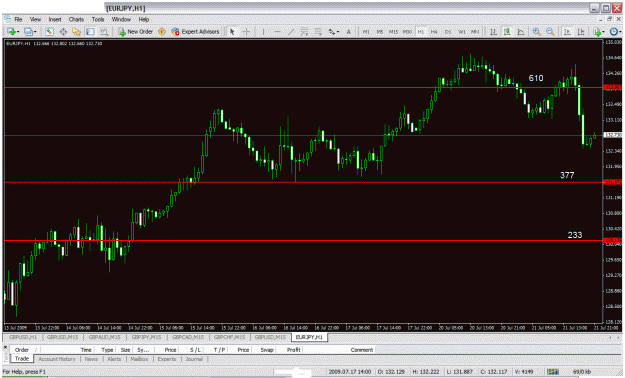Open the News terminal tab
The height and width of the screenshot is (378, 625).
pyautogui.click(x=91, y=359)
